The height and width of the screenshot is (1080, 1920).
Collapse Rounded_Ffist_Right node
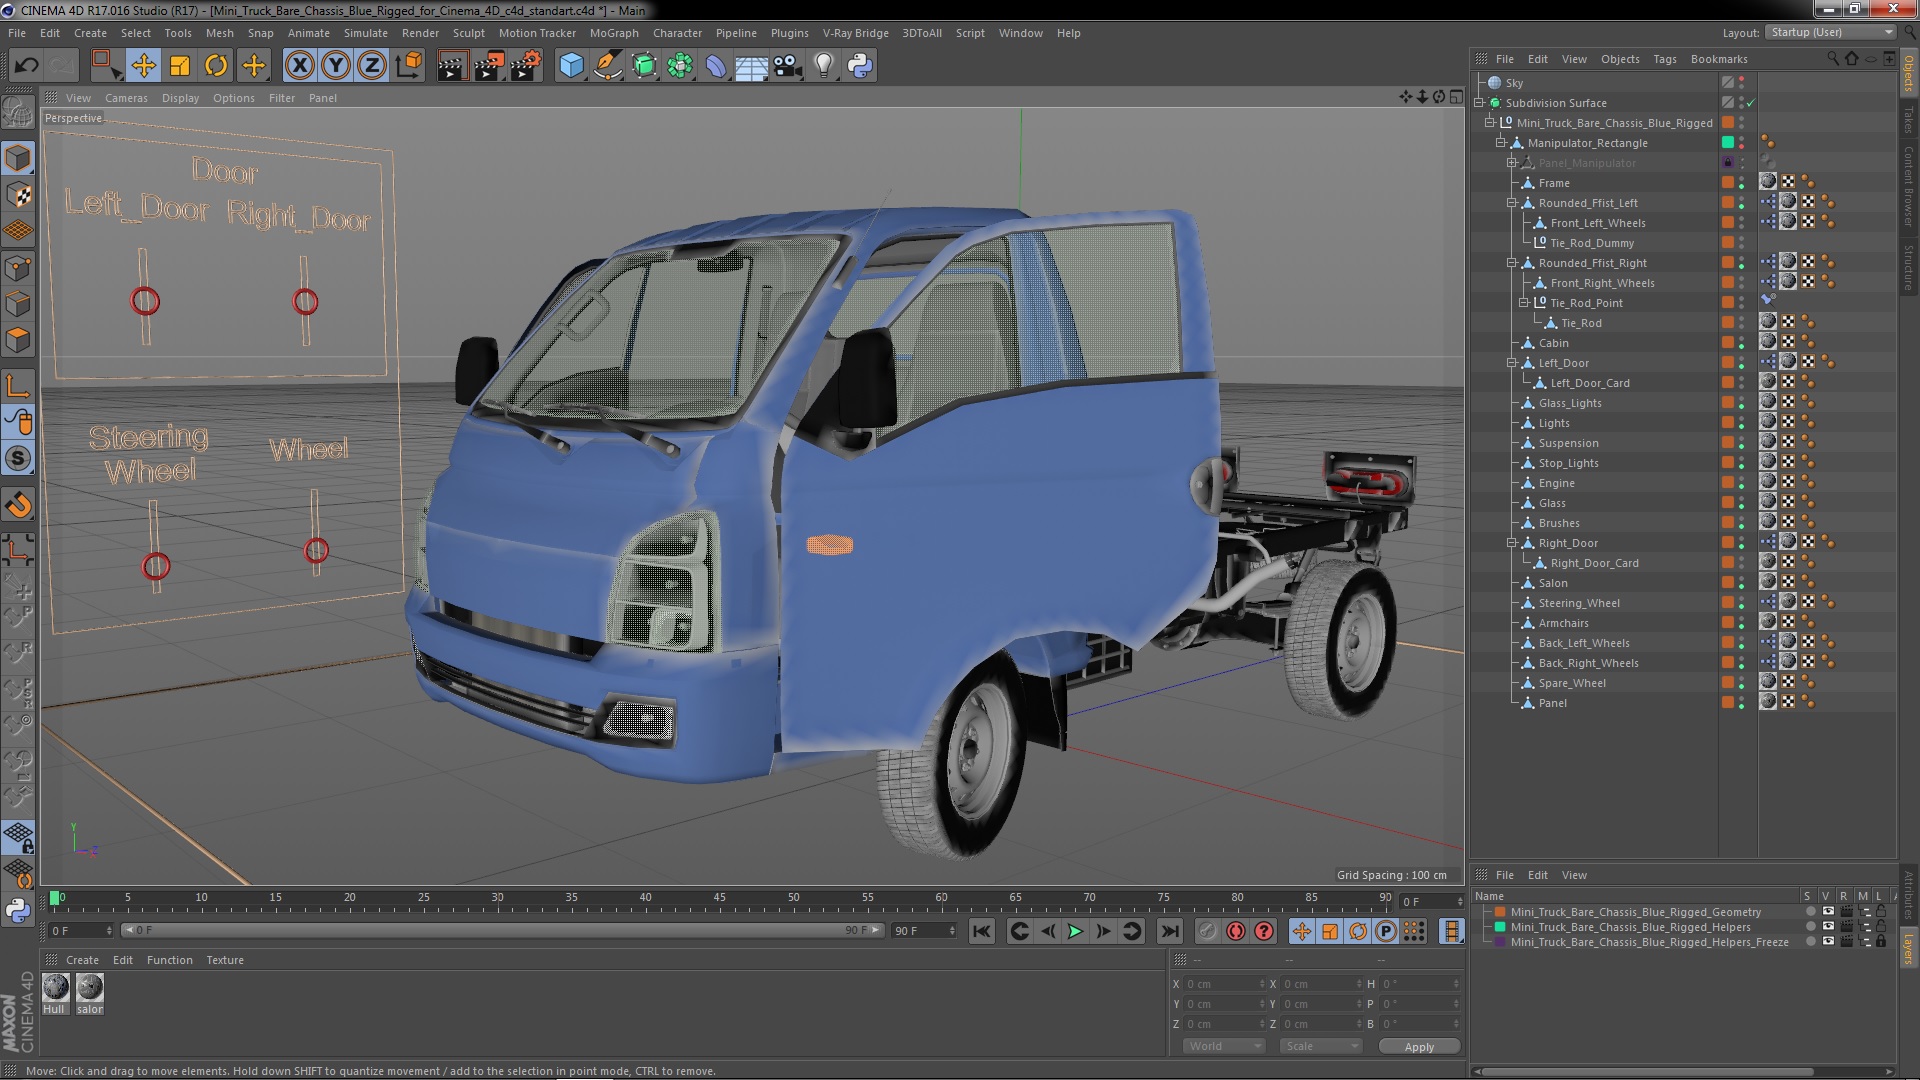pos(1512,262)
